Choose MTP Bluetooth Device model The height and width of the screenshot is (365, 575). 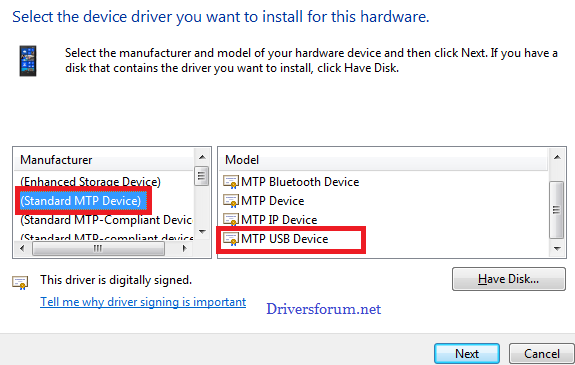tap(300, 182)
